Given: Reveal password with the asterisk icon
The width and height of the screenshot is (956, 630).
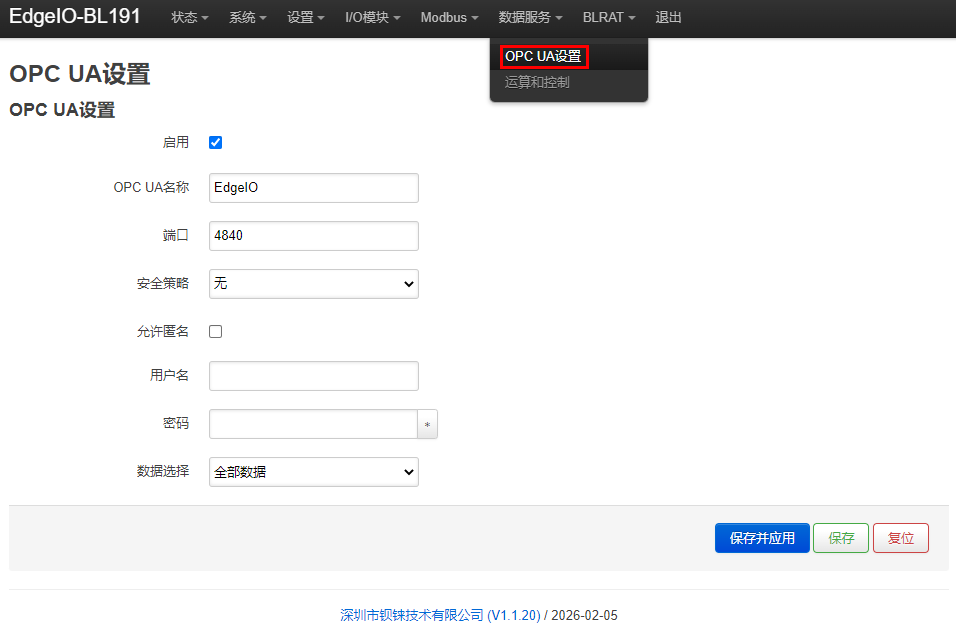Looking at the screenshot, I should [x=427, y=424].
